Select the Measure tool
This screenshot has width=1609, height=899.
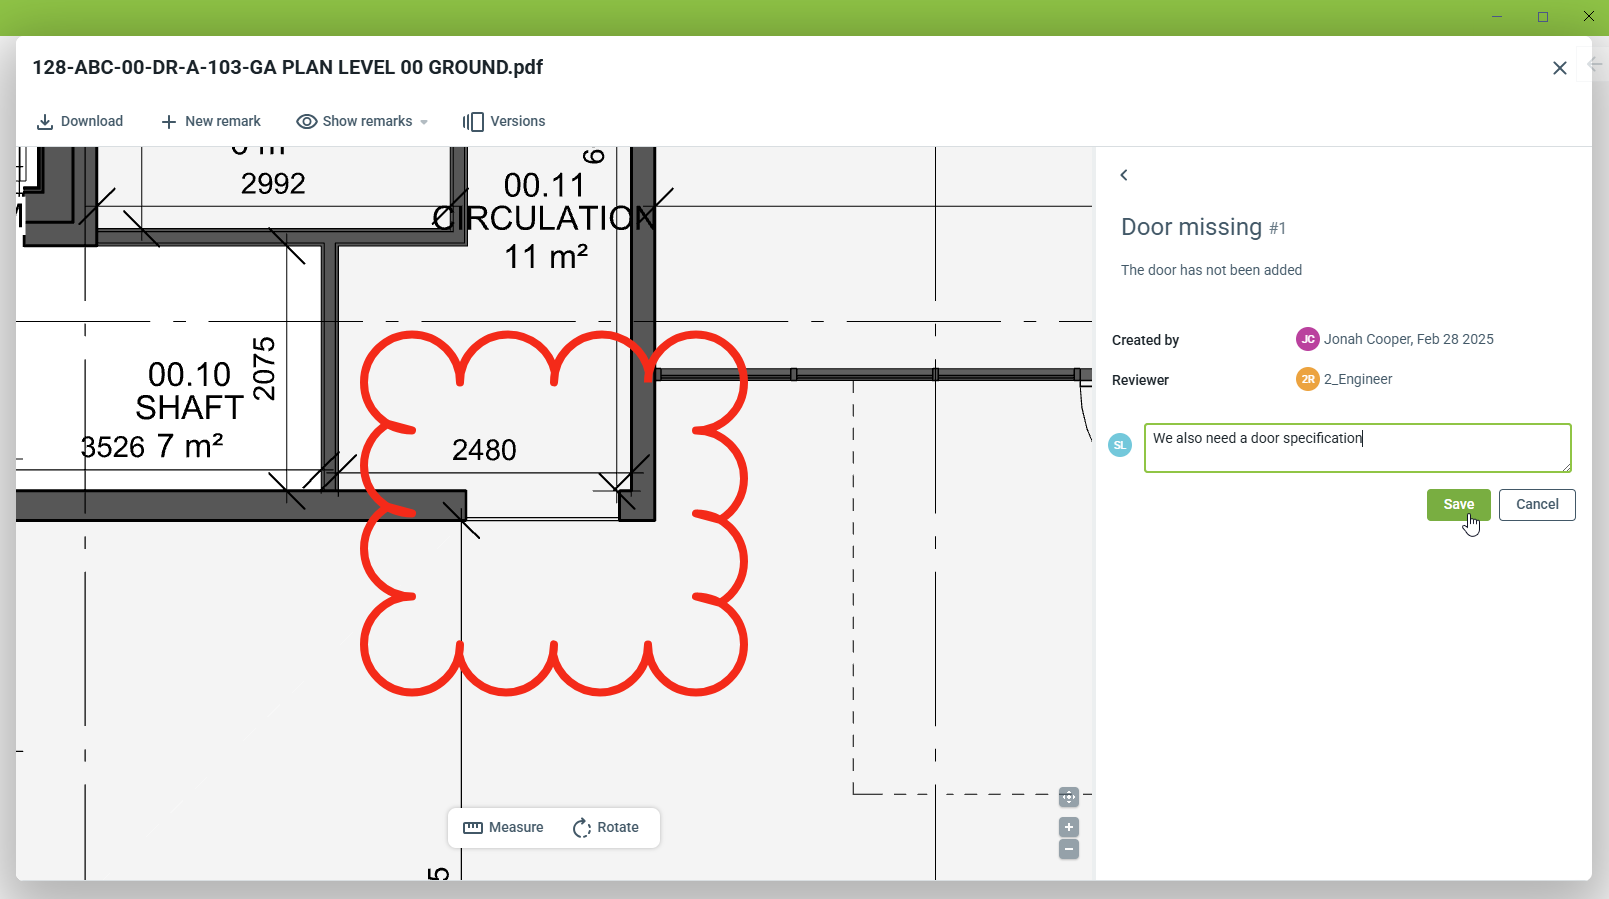coord(504,828)
